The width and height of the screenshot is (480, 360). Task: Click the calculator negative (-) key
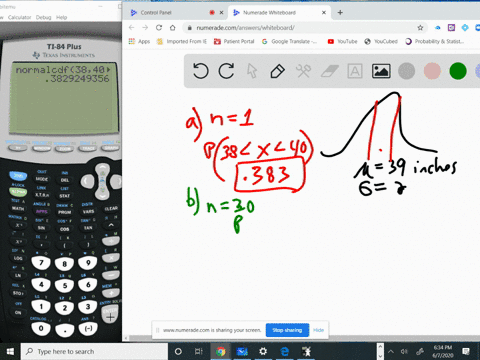tap(88, 328)
